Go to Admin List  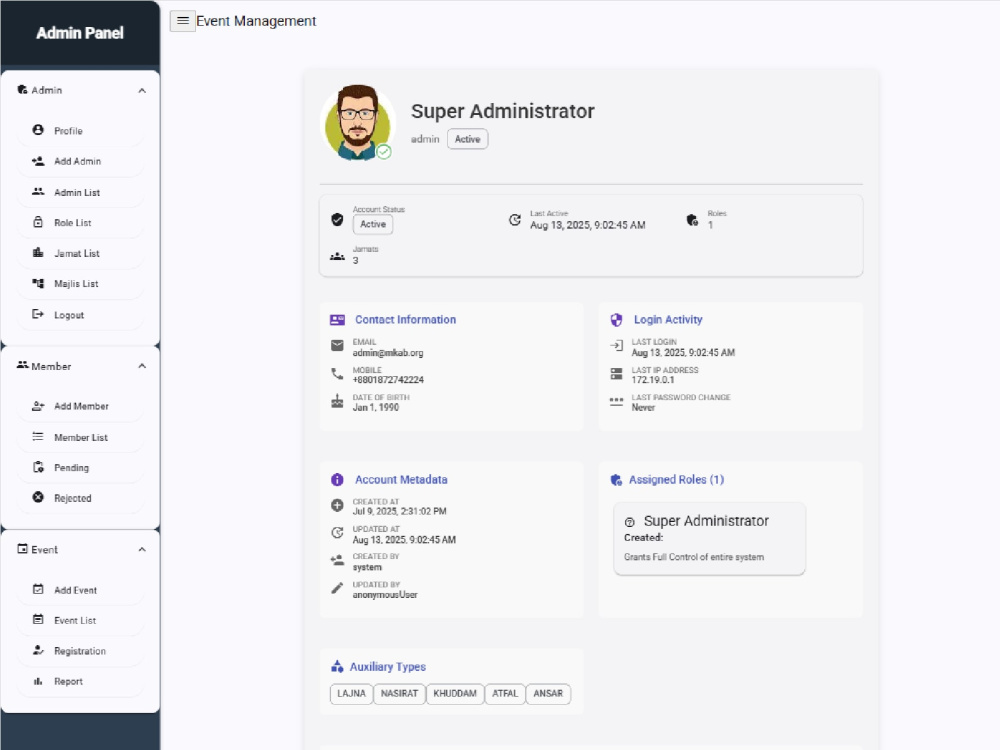point(80,192)
